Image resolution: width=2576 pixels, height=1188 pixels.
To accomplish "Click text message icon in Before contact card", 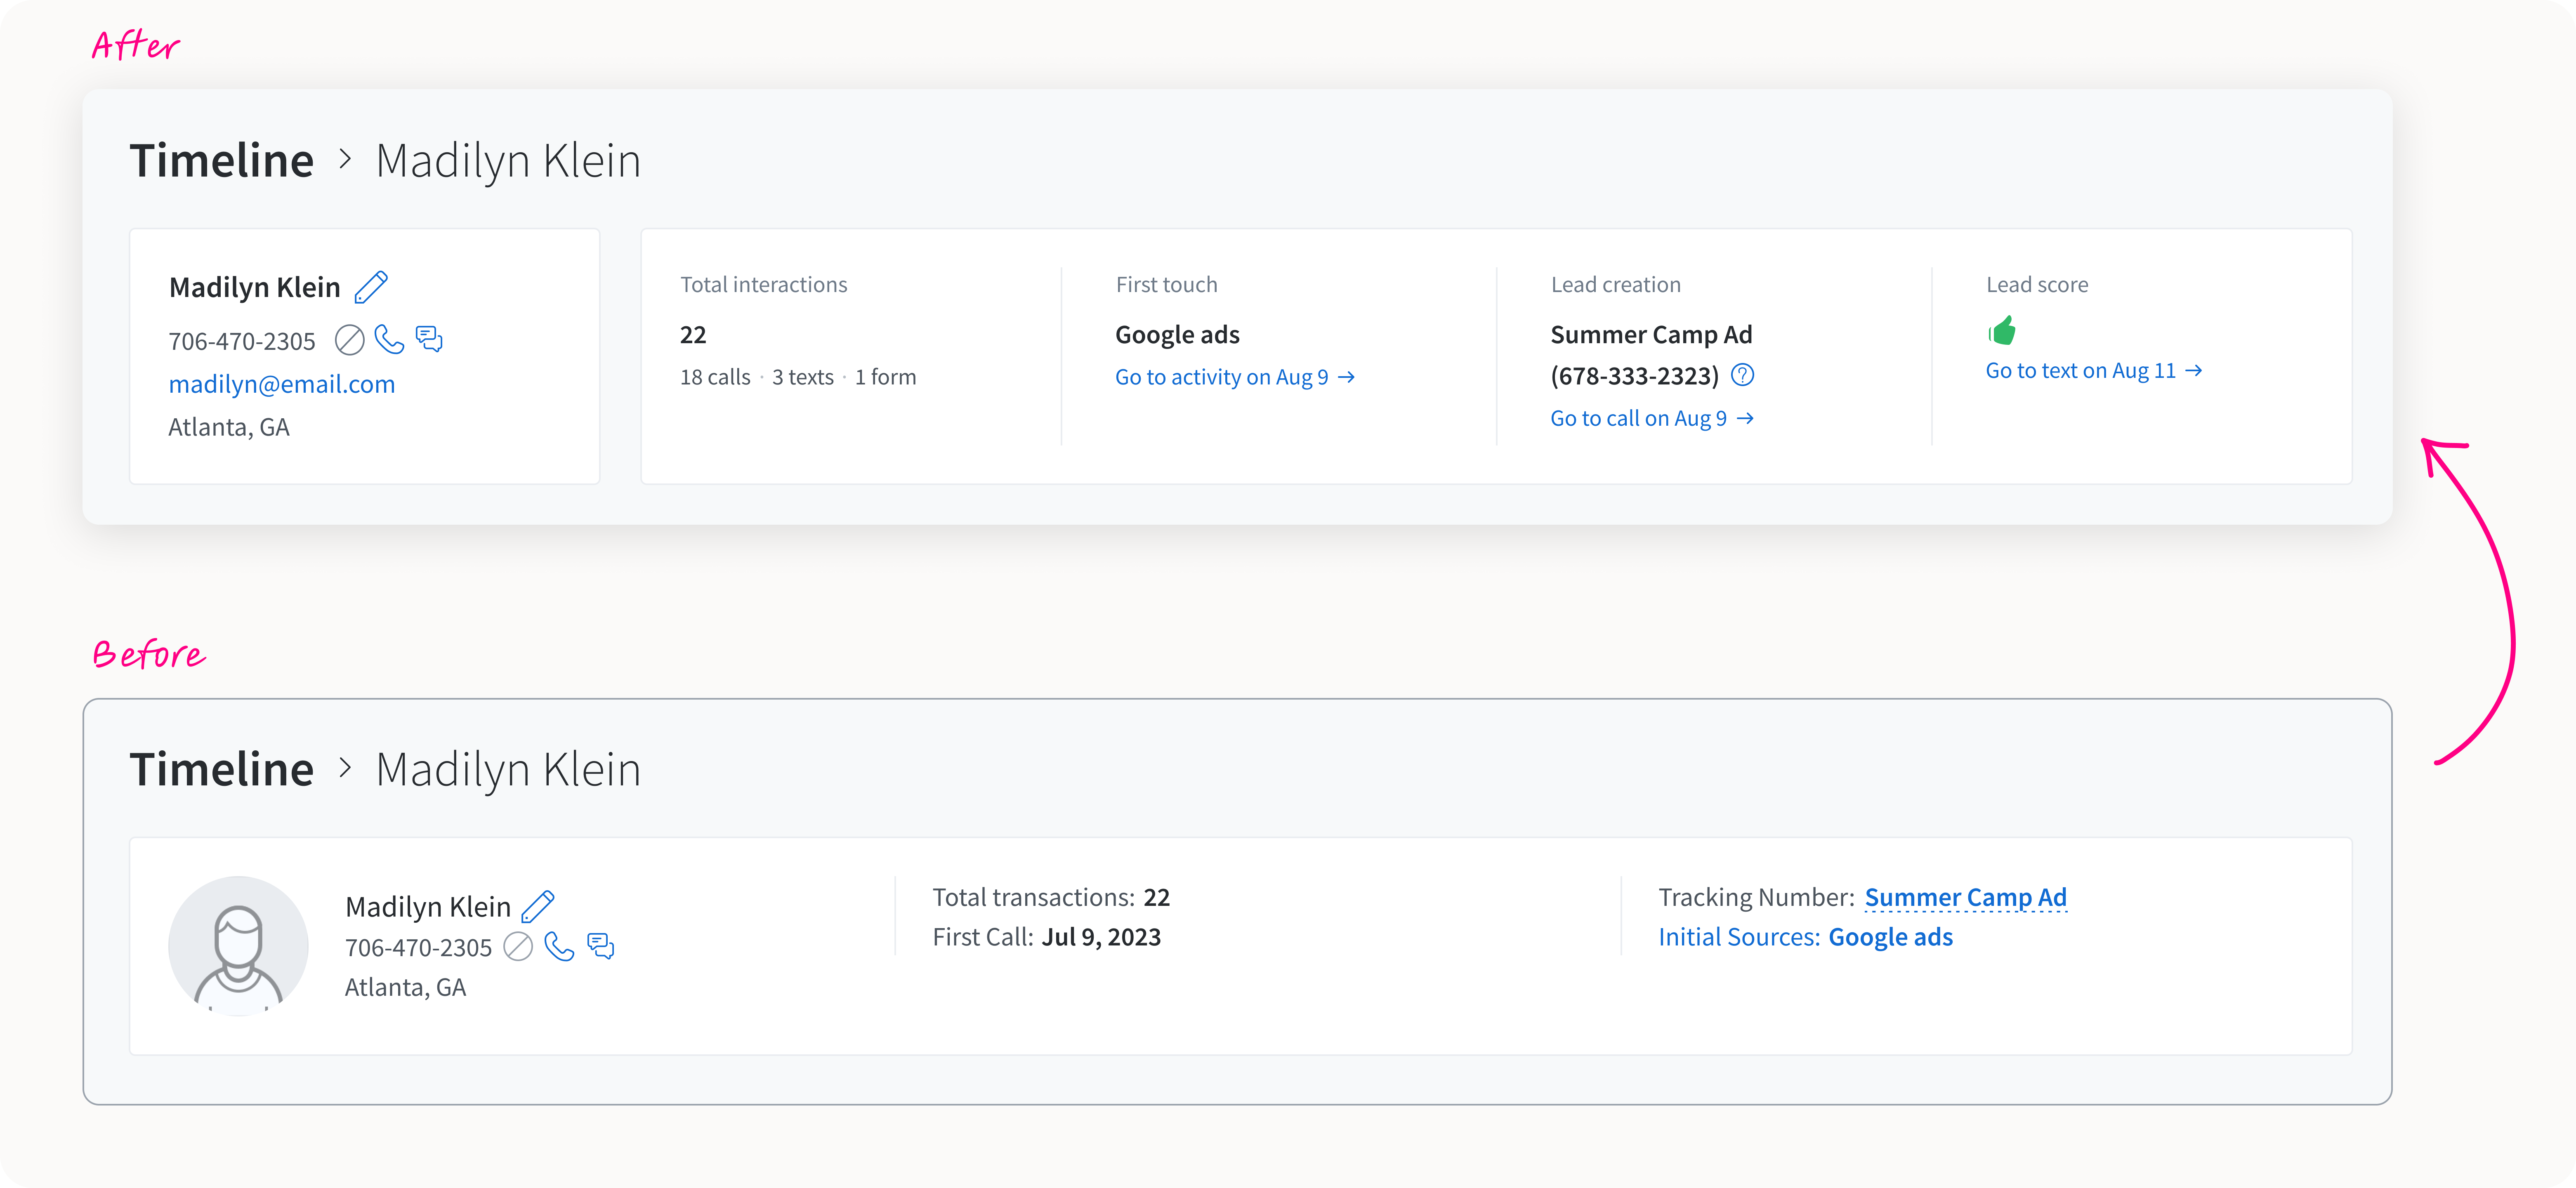I will [600, 946].
